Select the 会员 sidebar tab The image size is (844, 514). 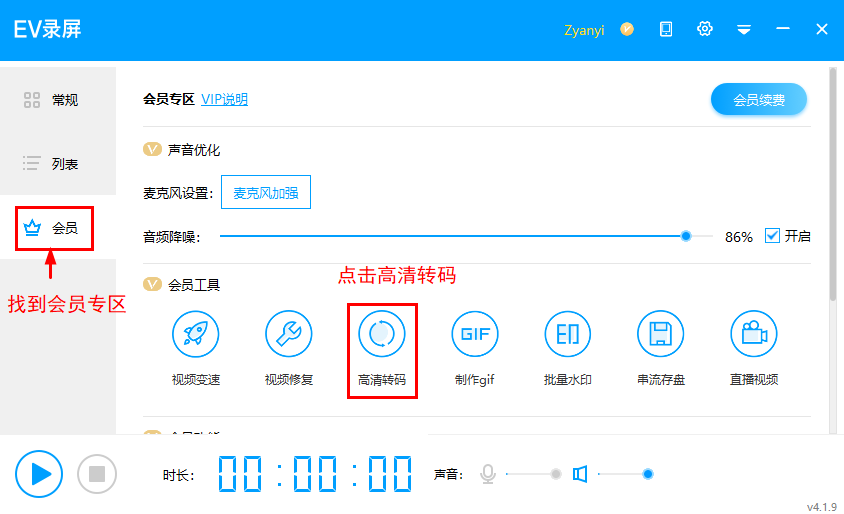[55, 229]
